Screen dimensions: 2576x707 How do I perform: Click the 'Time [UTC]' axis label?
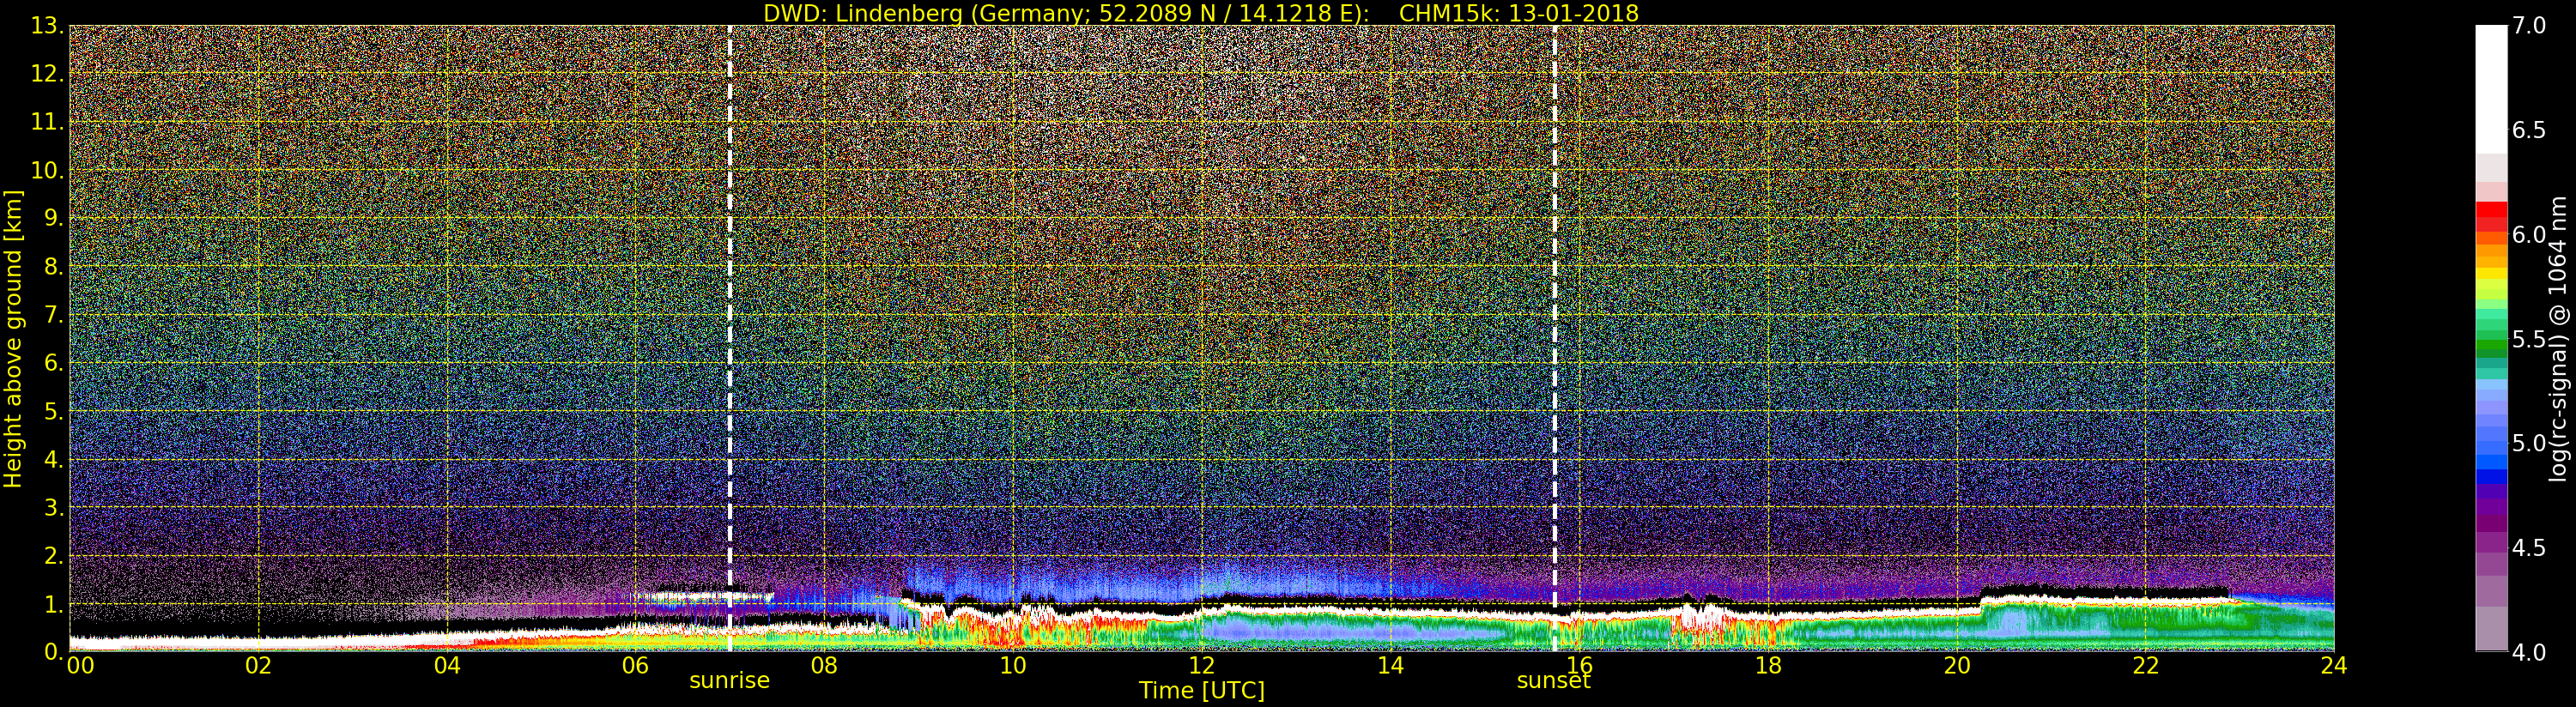1202,690
